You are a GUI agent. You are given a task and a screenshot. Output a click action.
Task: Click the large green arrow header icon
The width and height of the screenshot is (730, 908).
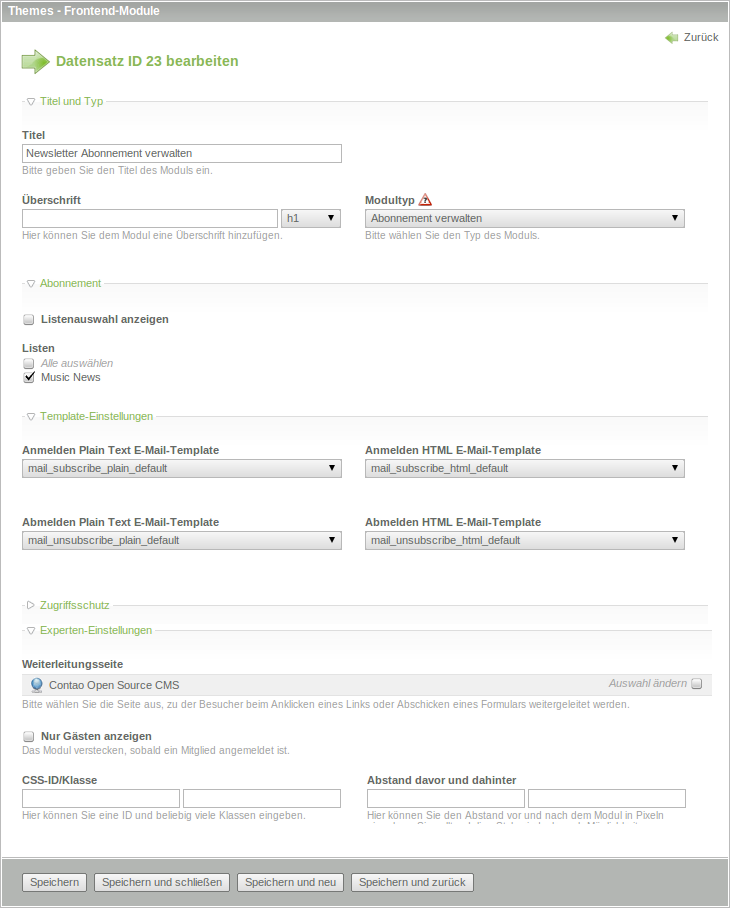tap(35, 62)
